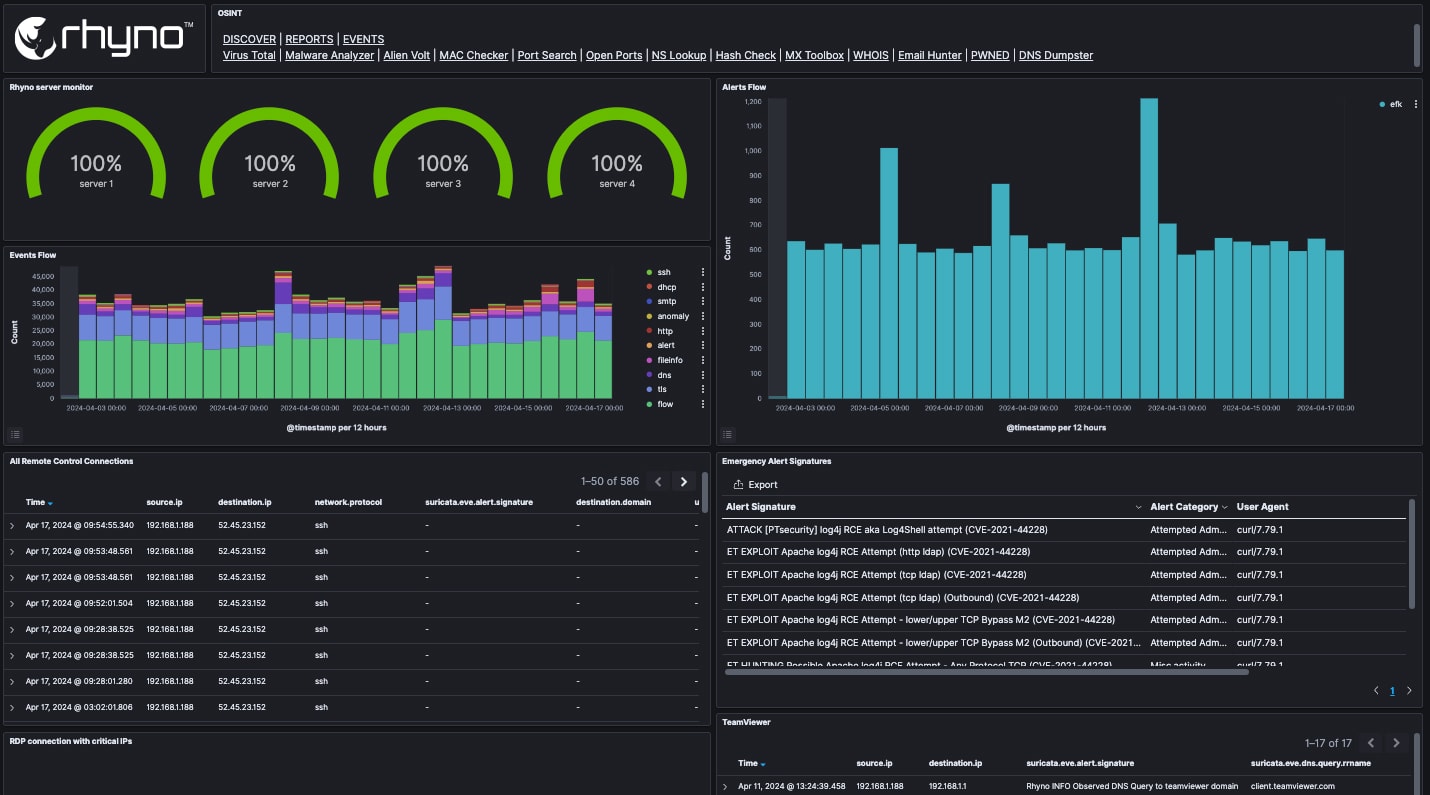This screenshot has height=795, width=1430.
Task: Select page 1 in Emergency Alert Signatures
Action: (1392, 690)
